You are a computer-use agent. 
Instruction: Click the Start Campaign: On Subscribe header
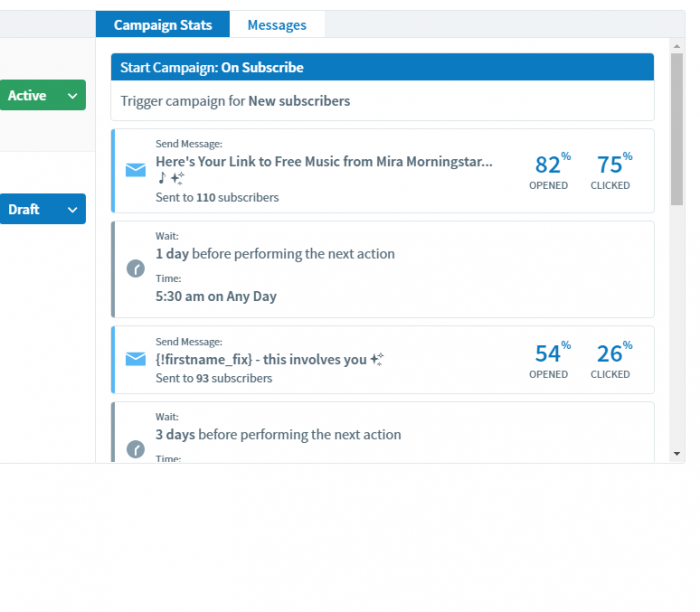click(383, 67)
